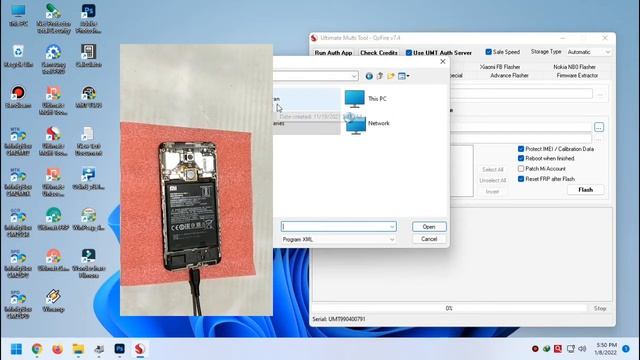Uncheck Reboot when finished
The height and width of the screenshot is (360, 640).
tap(521, 158)
